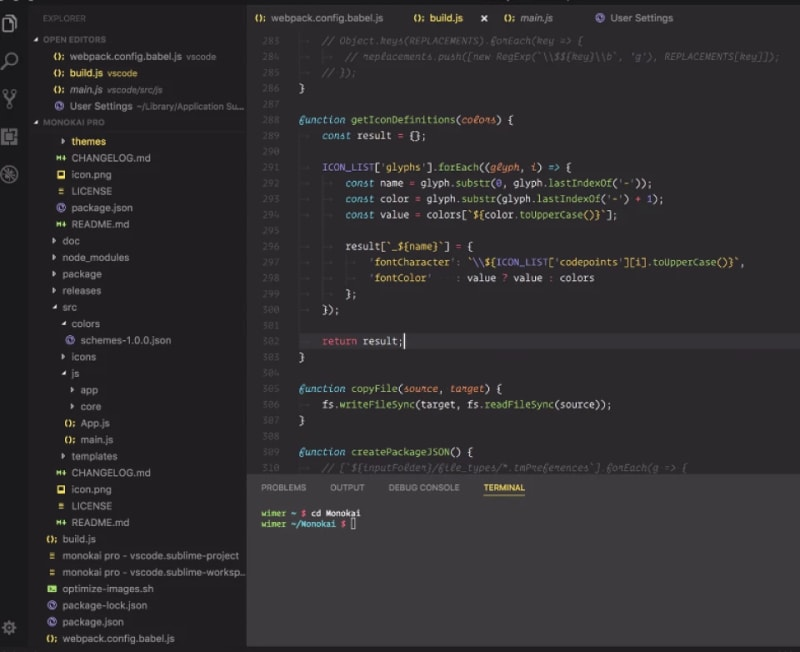Open the Search view in activity bar

coord(11,61)
